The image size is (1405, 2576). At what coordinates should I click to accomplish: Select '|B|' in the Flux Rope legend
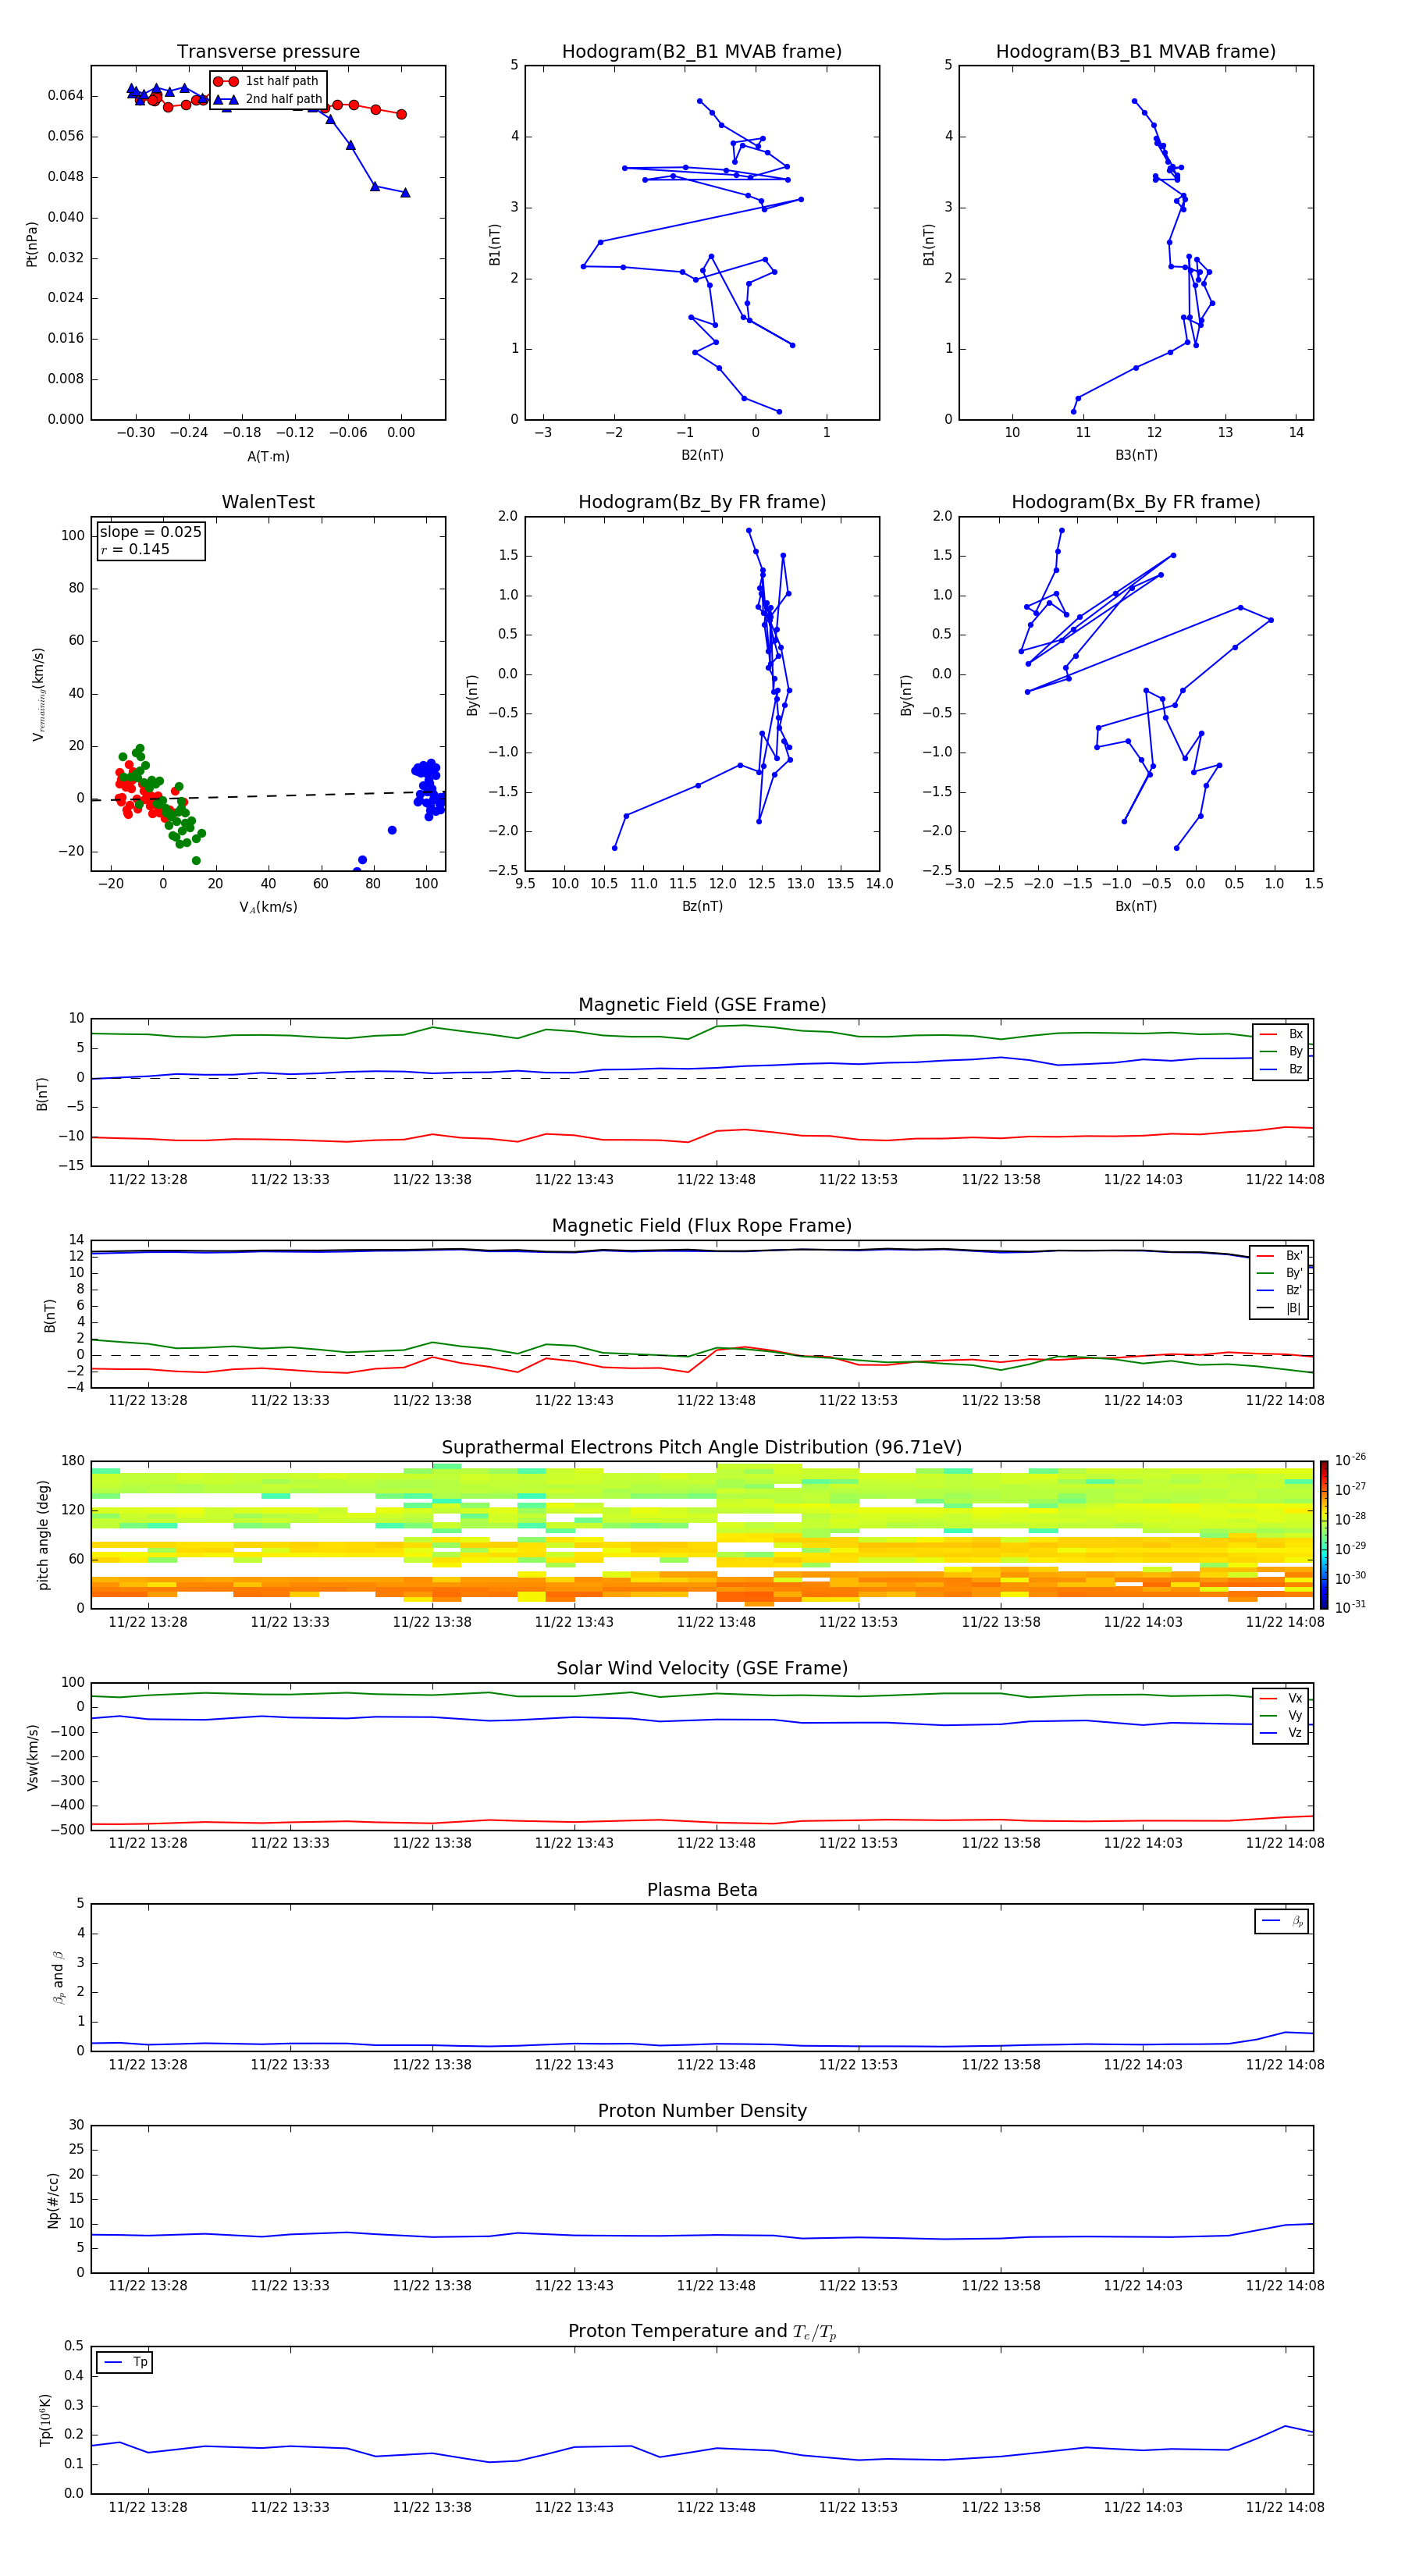[1280, 1308]
